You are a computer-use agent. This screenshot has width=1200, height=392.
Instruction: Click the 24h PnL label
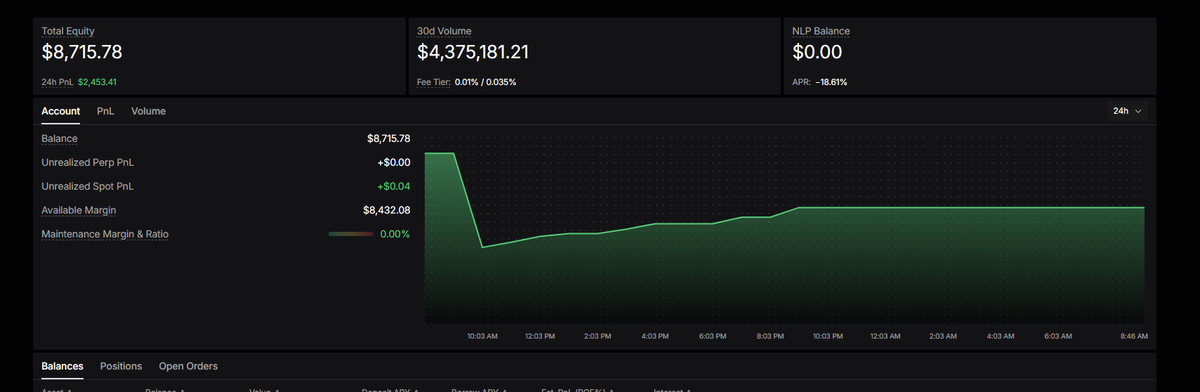(57, 82)
